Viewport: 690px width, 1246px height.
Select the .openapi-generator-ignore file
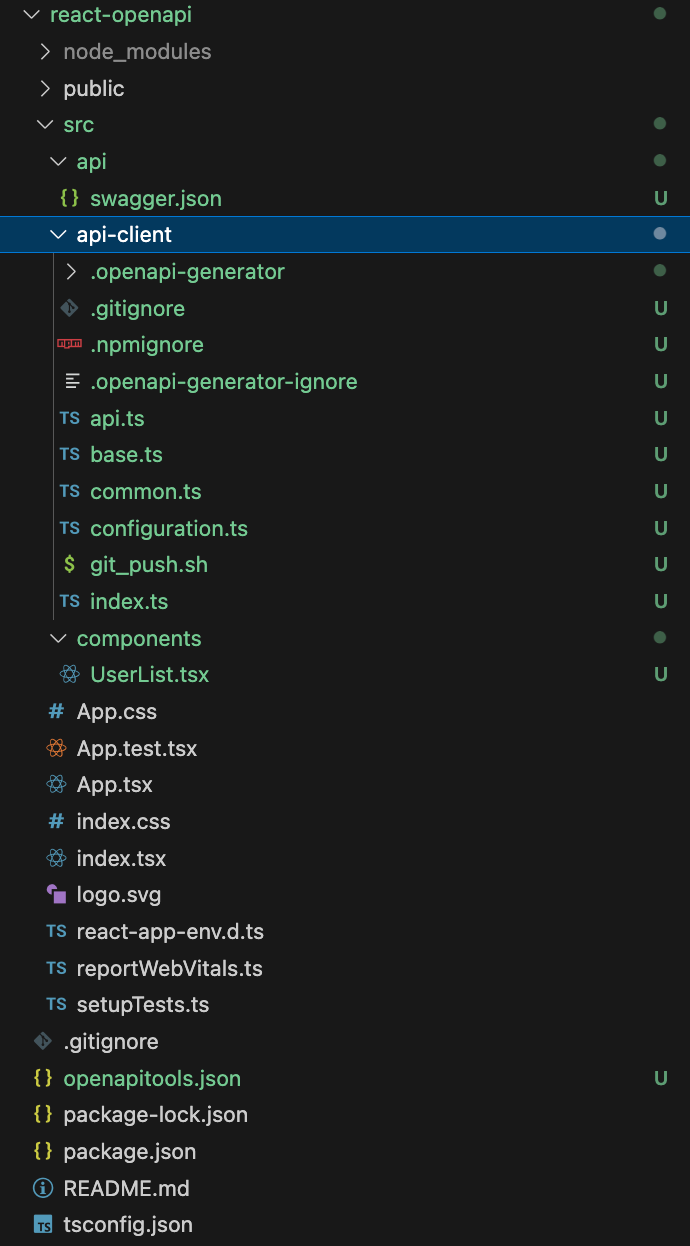224,381
